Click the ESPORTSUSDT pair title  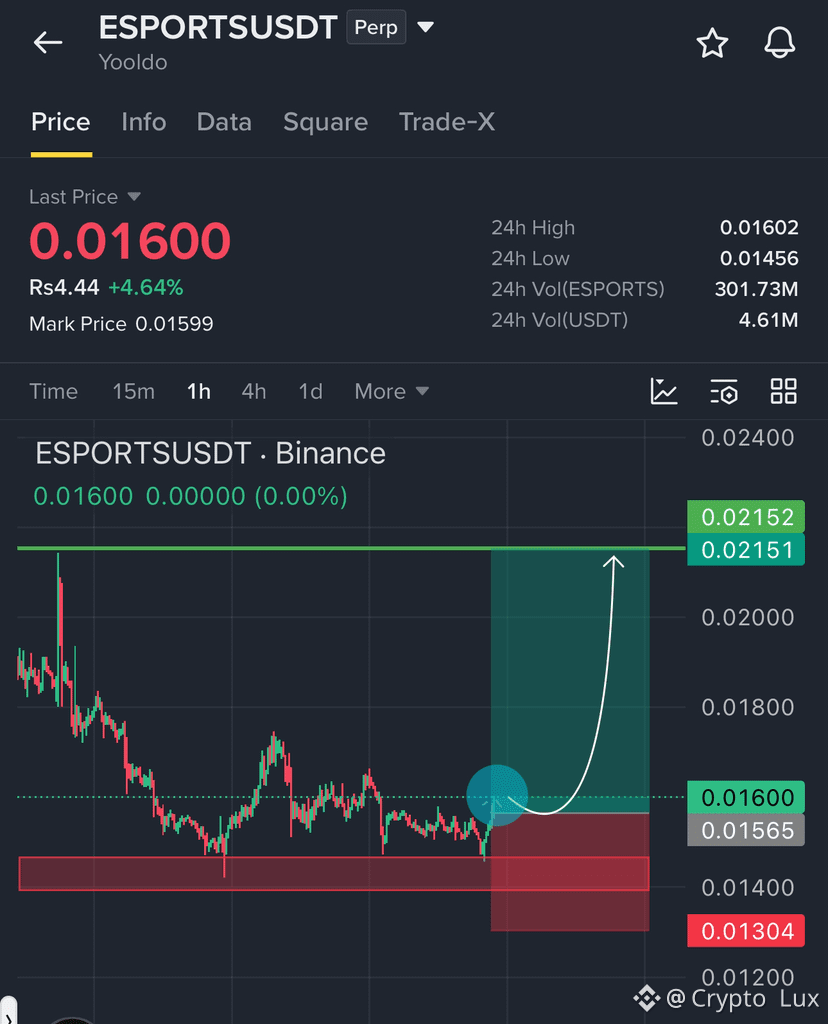(x=217, y=28)
